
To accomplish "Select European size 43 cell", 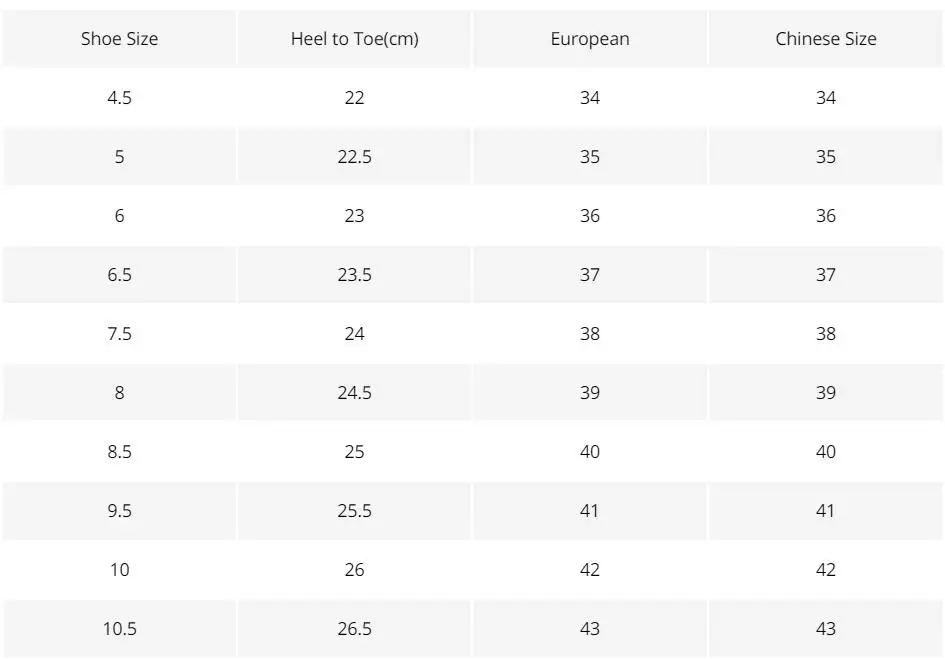I will point(590,629).
